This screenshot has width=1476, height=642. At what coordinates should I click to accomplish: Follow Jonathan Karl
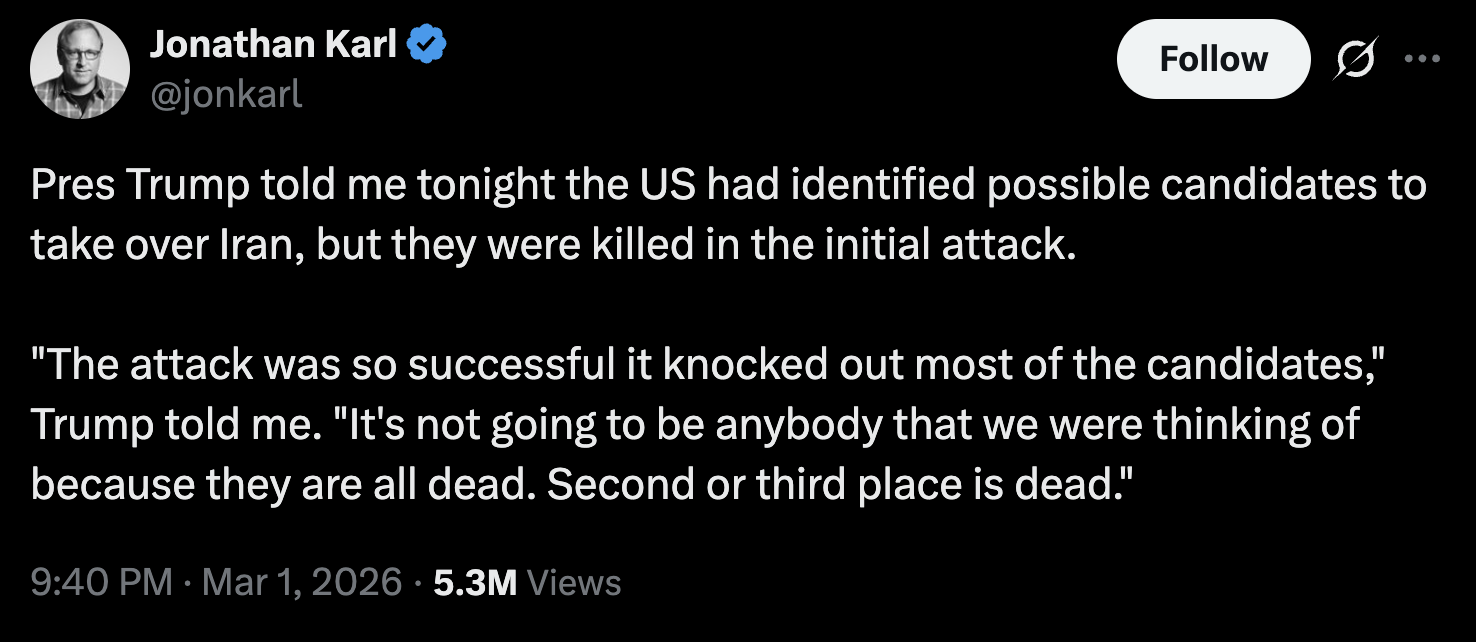[1213, 60]
